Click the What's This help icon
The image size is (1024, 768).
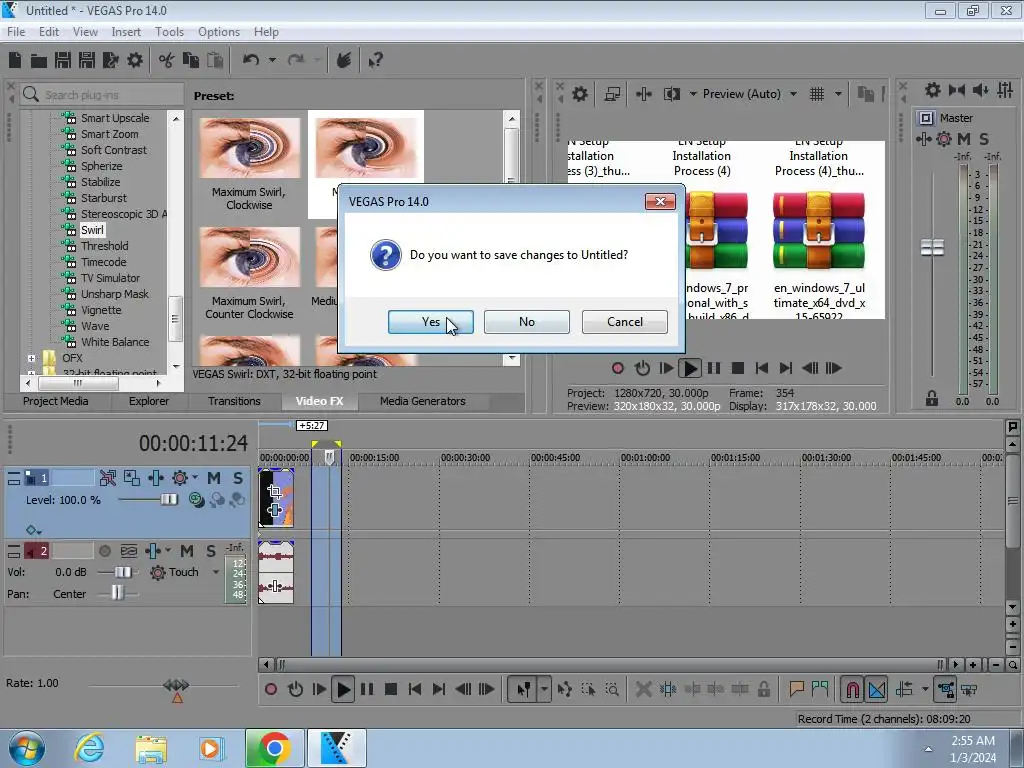click(375, 61)
